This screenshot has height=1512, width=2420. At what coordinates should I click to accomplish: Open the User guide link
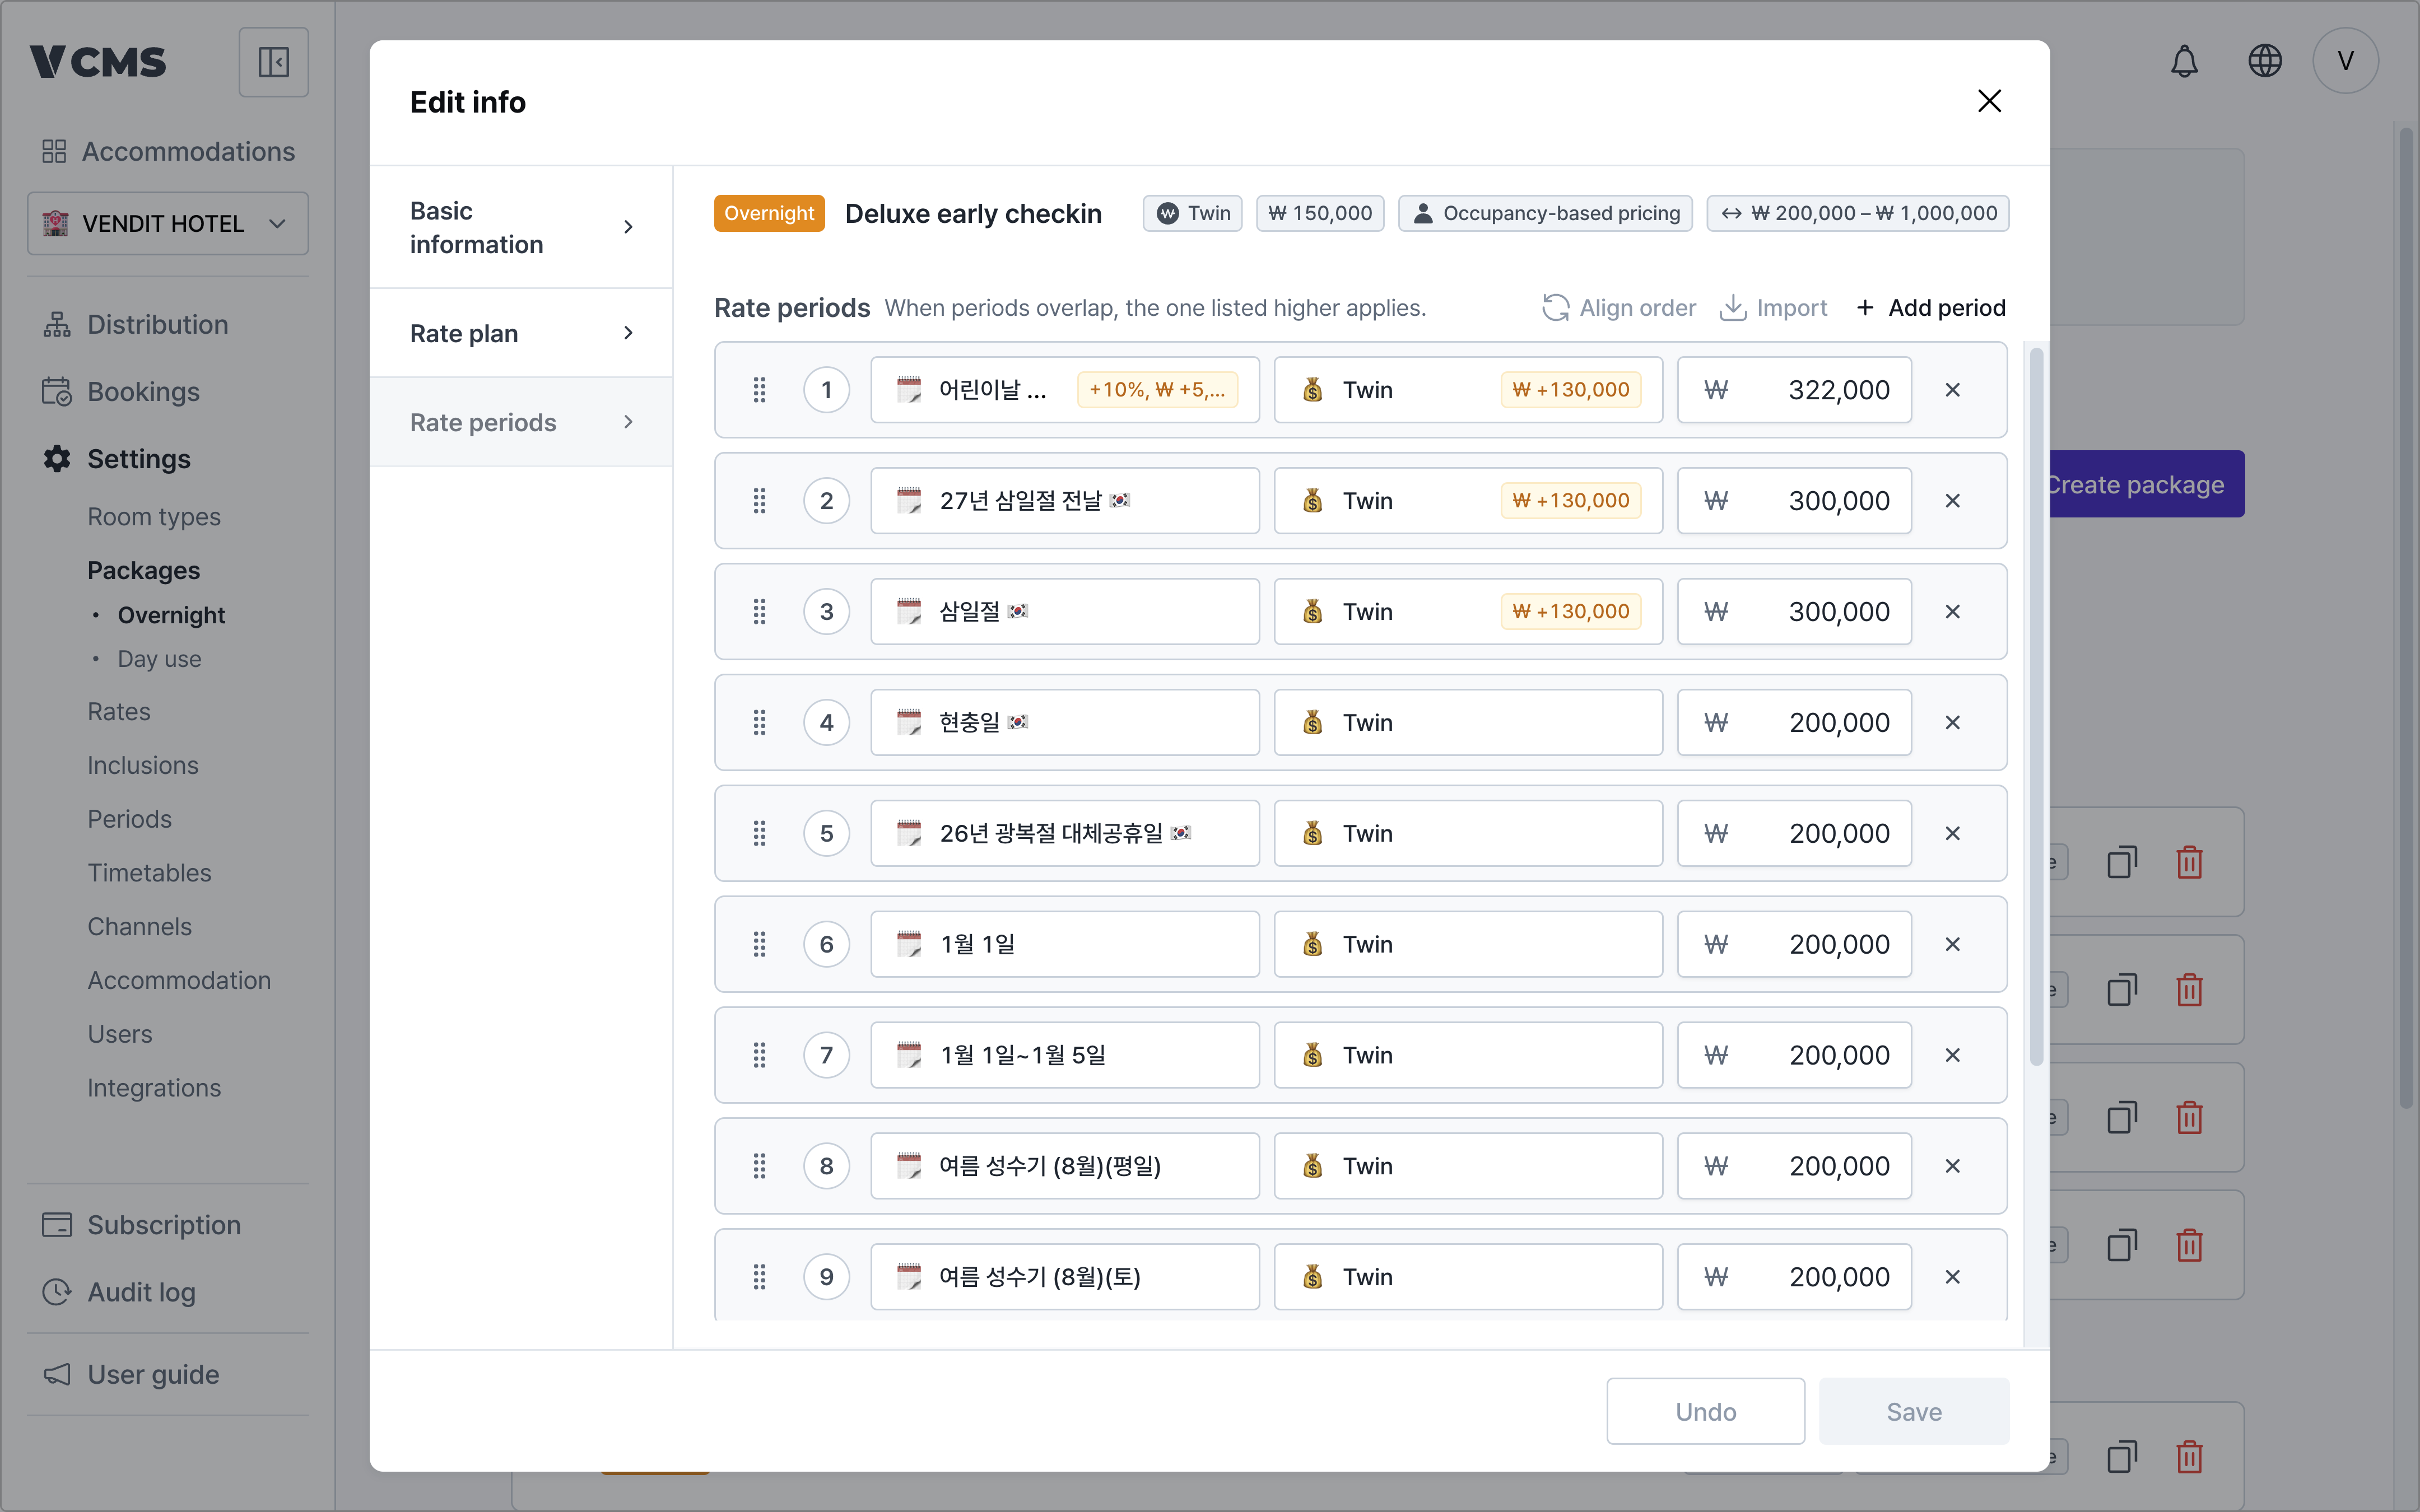point(130,1374)
